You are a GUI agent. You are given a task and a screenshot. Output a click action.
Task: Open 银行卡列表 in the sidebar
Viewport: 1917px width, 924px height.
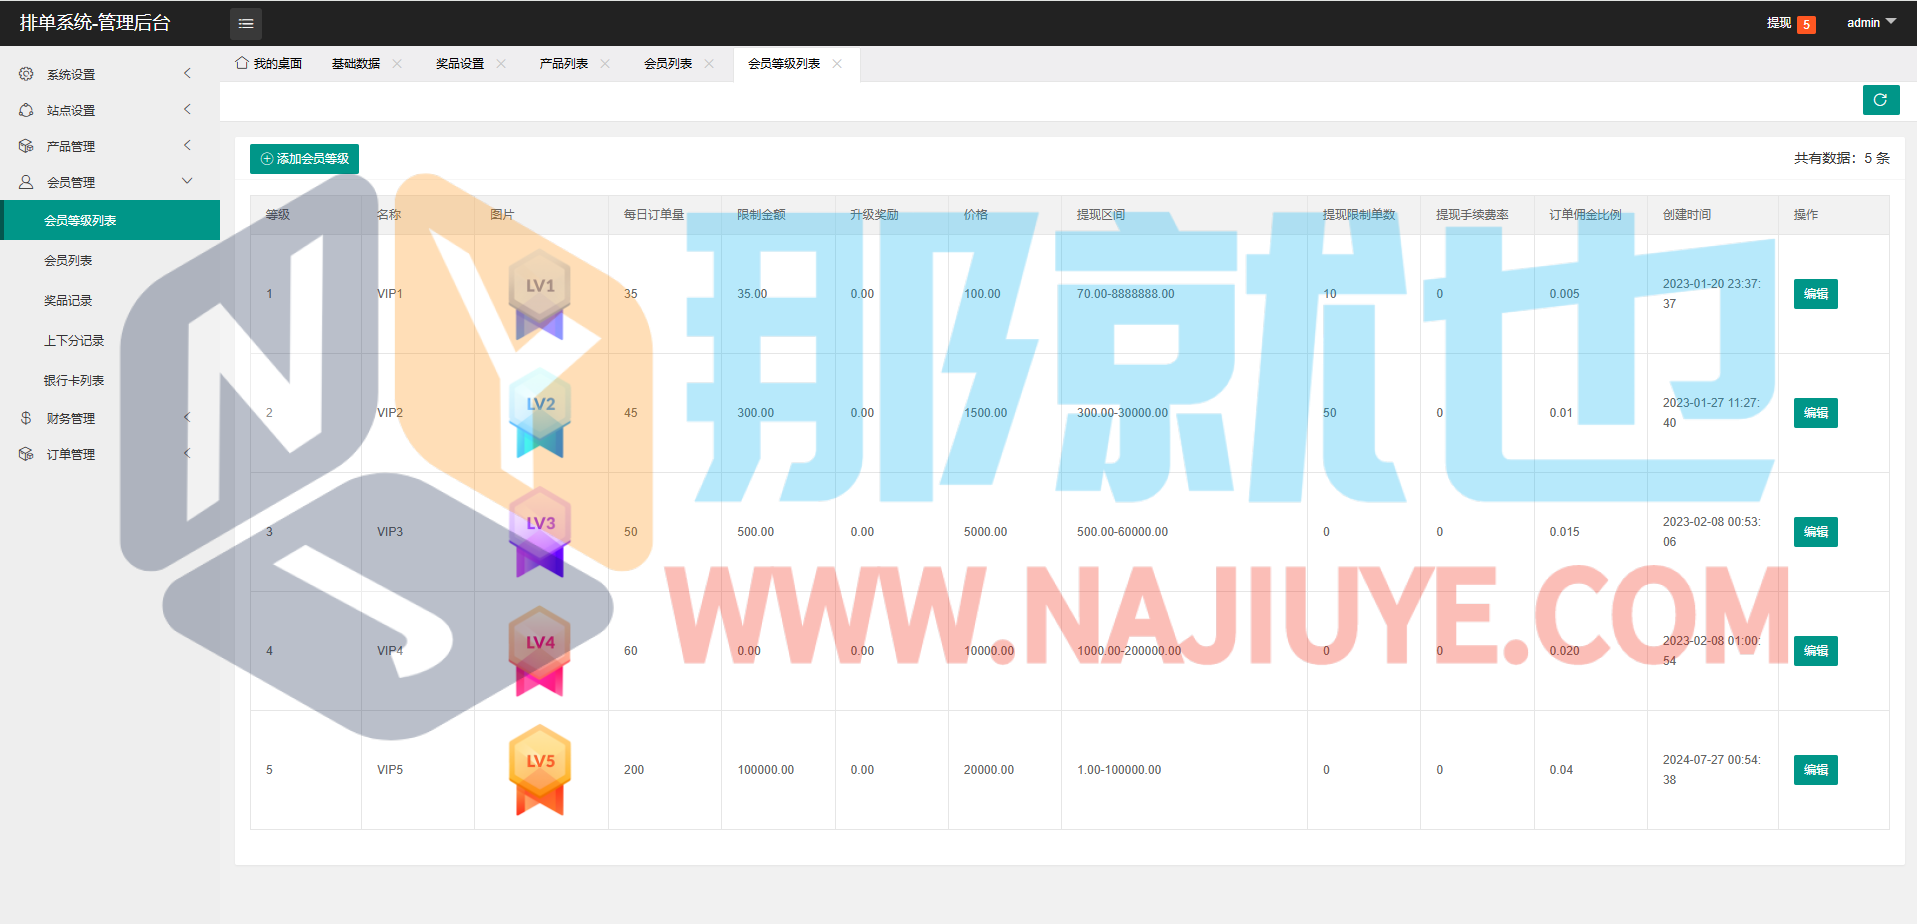pos(74,380)
